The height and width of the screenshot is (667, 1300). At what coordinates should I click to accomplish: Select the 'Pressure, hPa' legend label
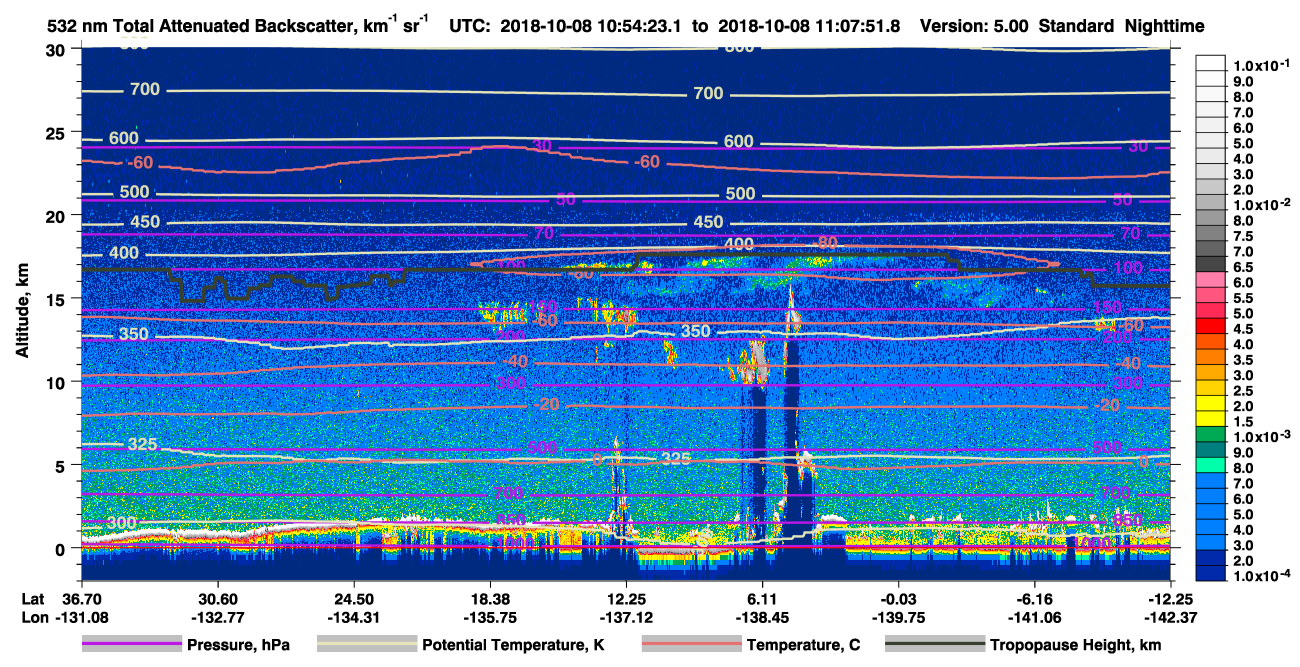click(x=238, y=645)
